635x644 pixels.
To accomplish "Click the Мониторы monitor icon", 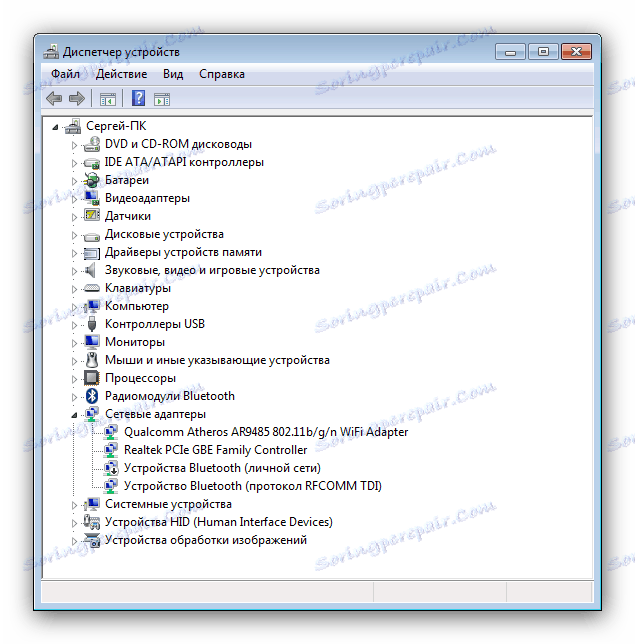I will click(x=92, y=342).
